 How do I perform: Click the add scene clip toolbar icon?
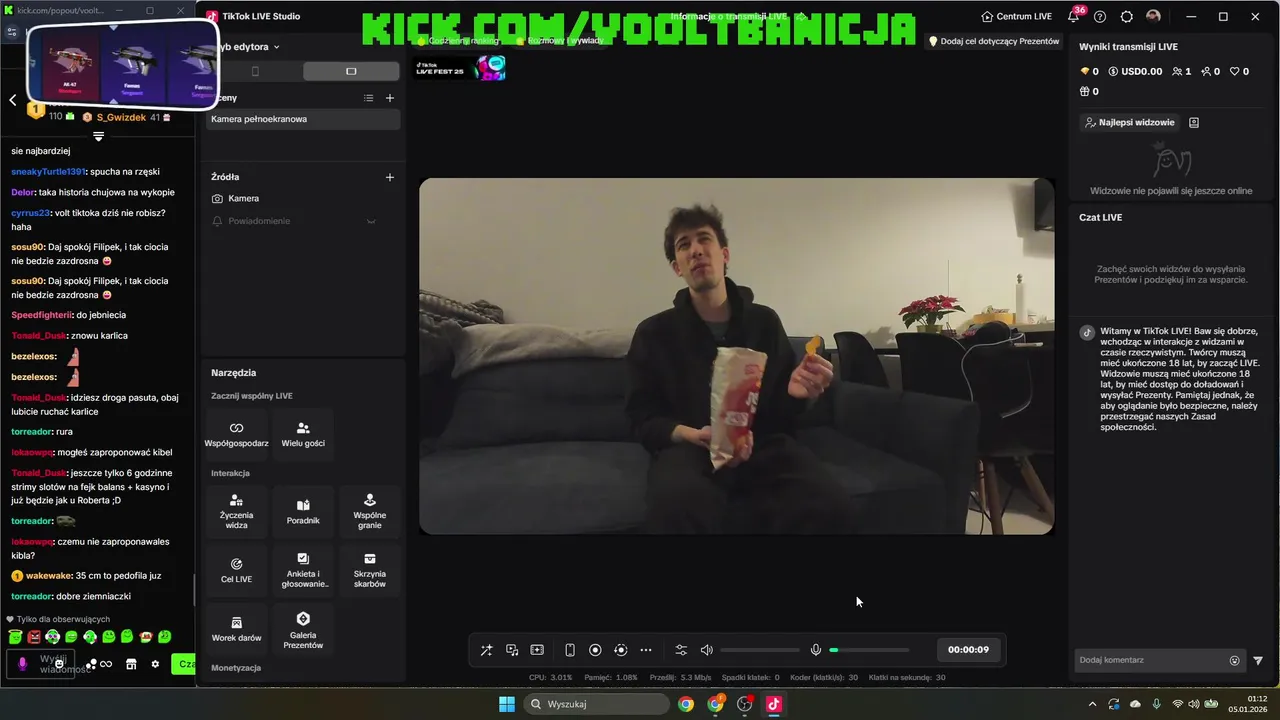click(x=537, y=650)
